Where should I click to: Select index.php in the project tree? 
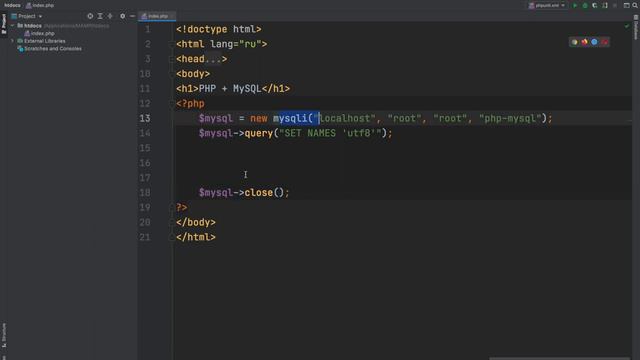42,33
